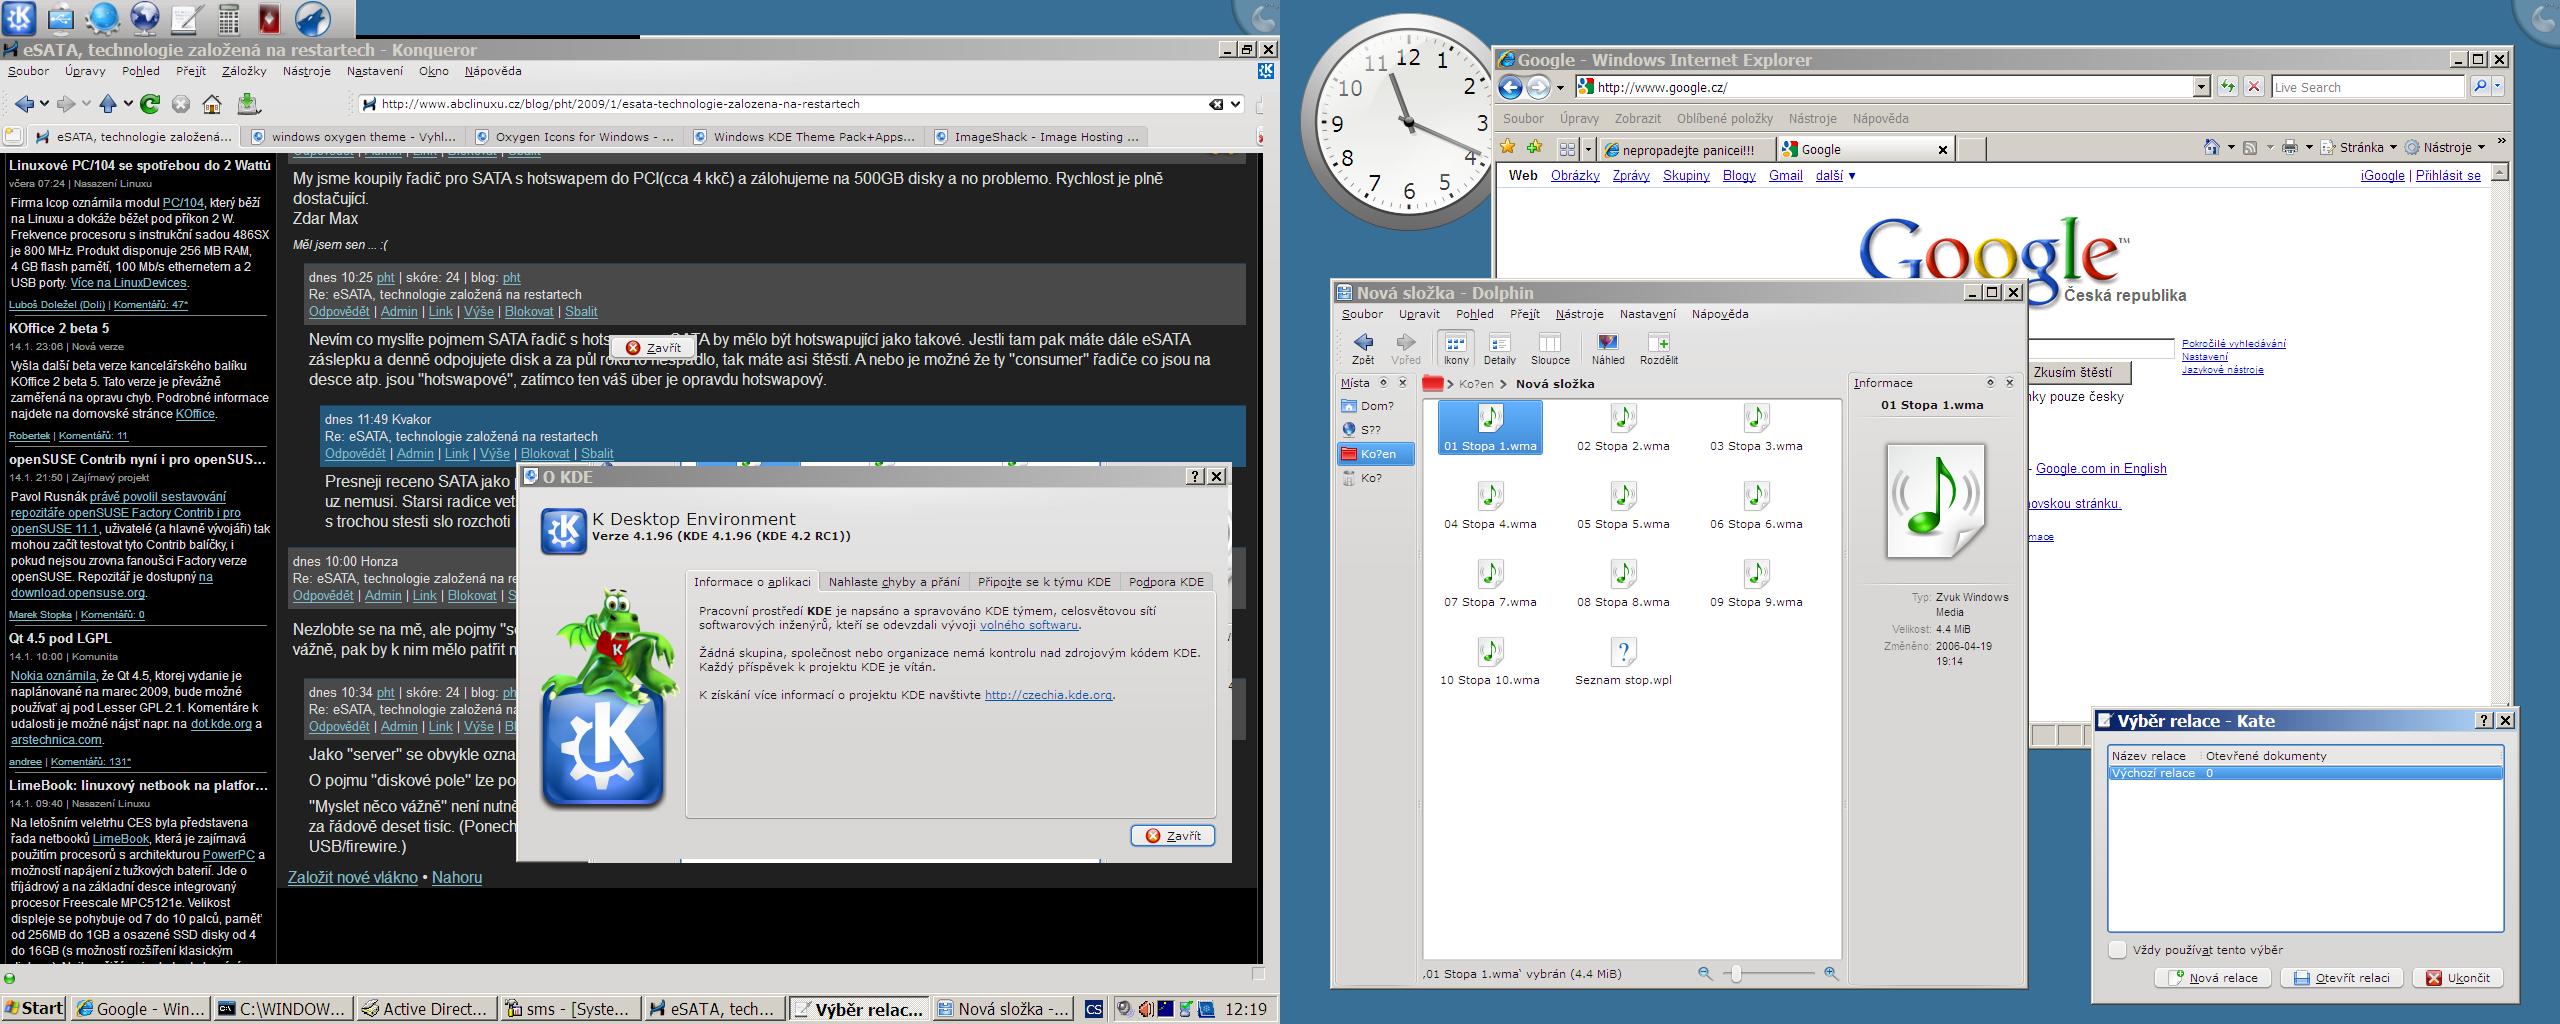Click Internet Explorer's back arrow button
The image size is (2560, 1024).
pos(1511,87)
